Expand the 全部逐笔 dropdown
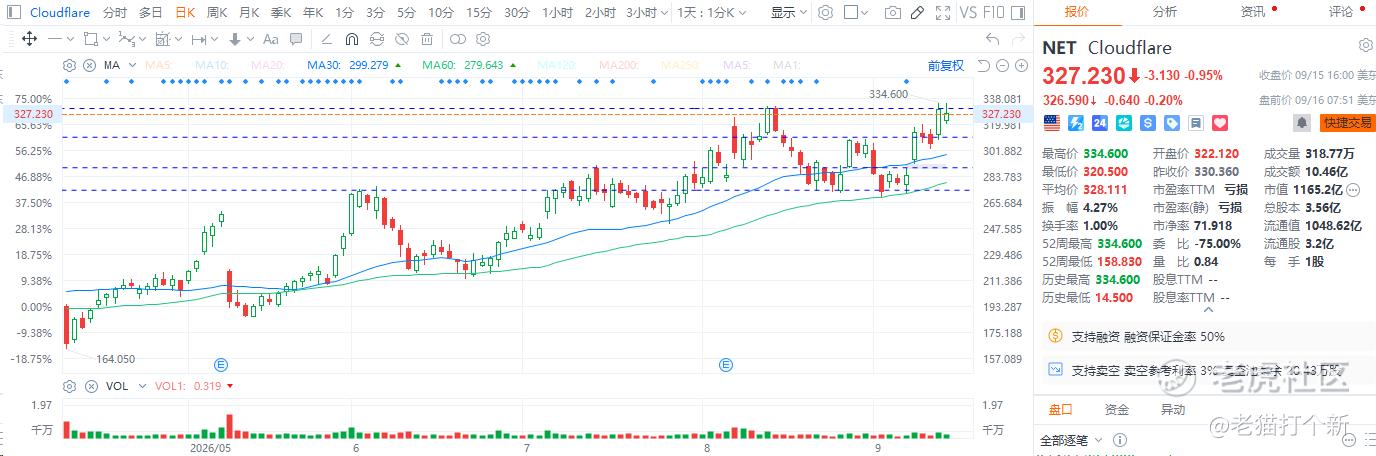Screen dimensions: 1376x456 coord(1071,440)
